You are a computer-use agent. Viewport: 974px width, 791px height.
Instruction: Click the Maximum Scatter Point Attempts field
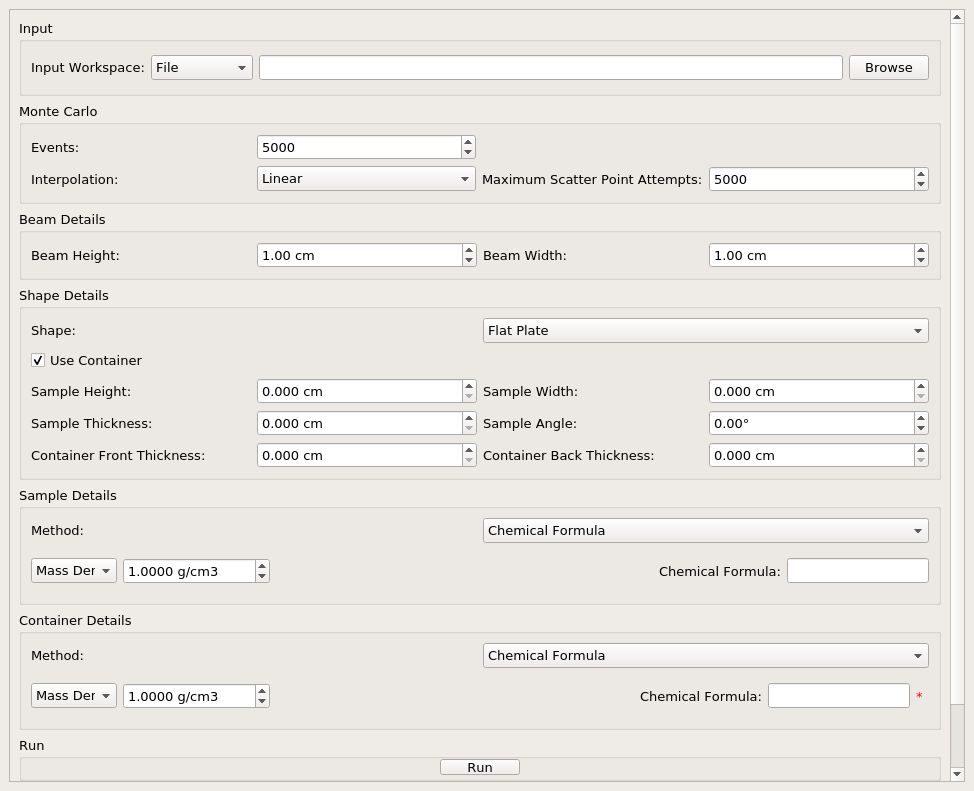coord(811,180)
